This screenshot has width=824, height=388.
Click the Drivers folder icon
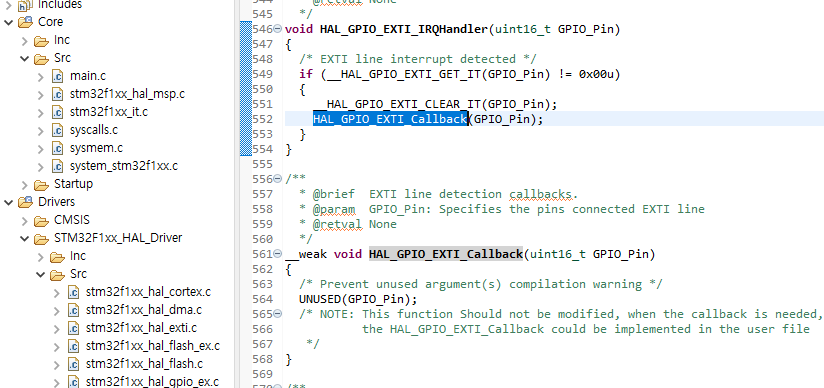(25, 202)
